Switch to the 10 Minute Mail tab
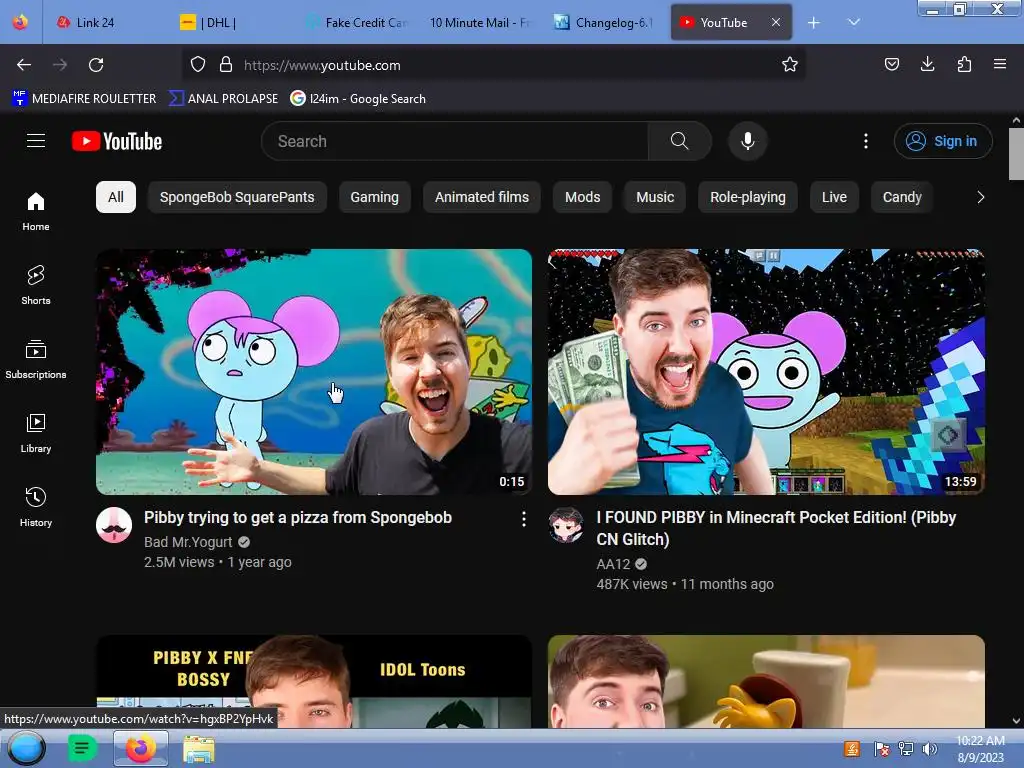 pyautogui.click(x=480, y=23)
